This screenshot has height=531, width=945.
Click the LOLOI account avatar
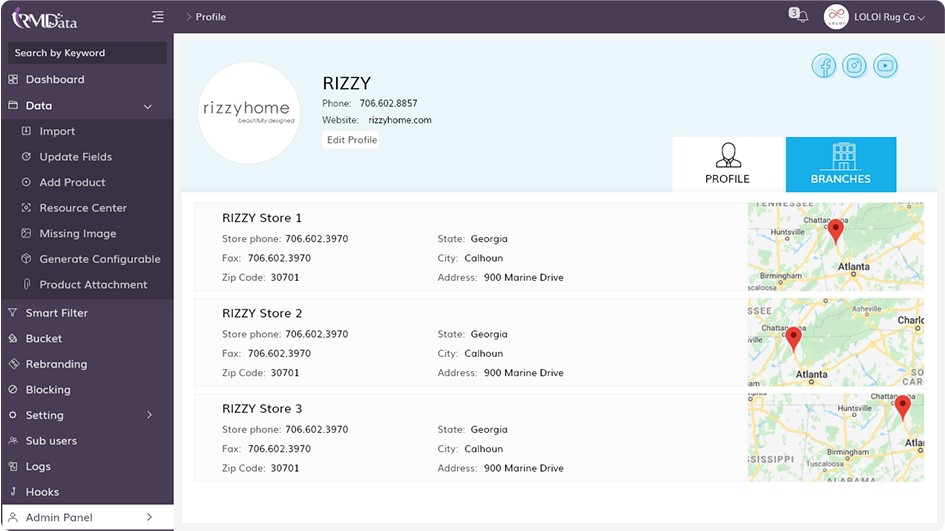(x=836, y=17)
